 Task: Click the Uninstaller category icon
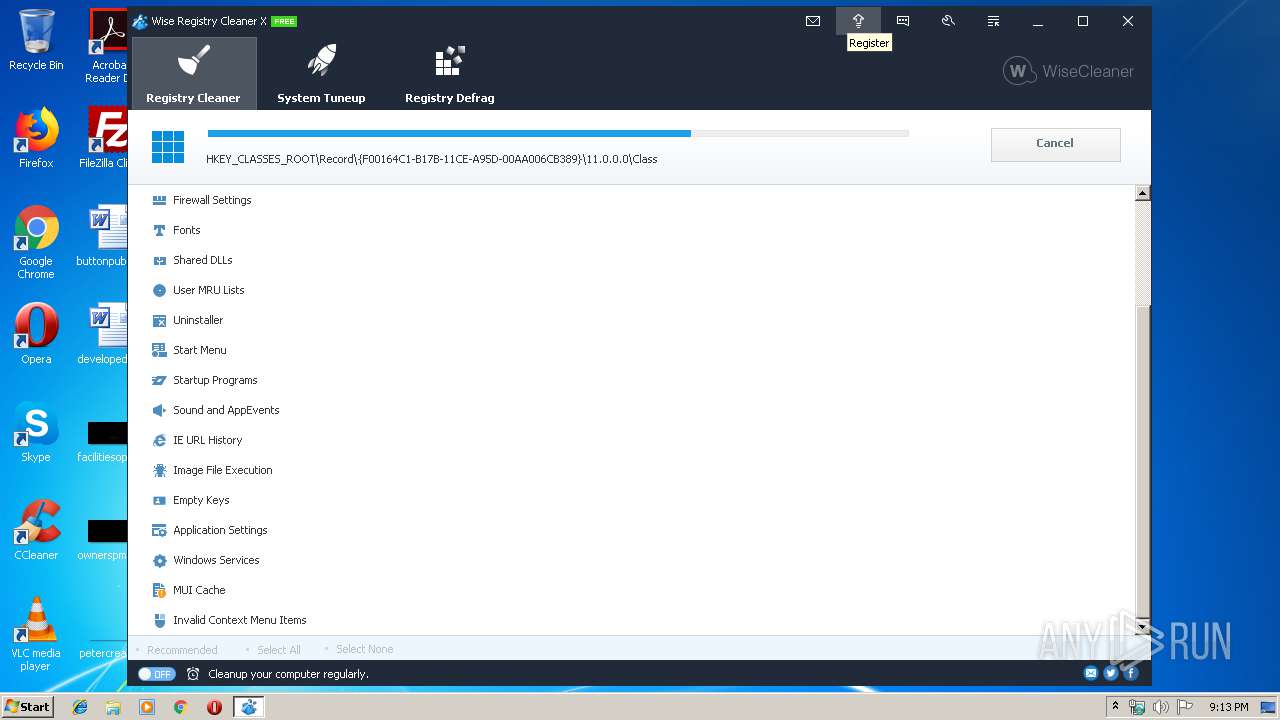click(x=159, y=320)
